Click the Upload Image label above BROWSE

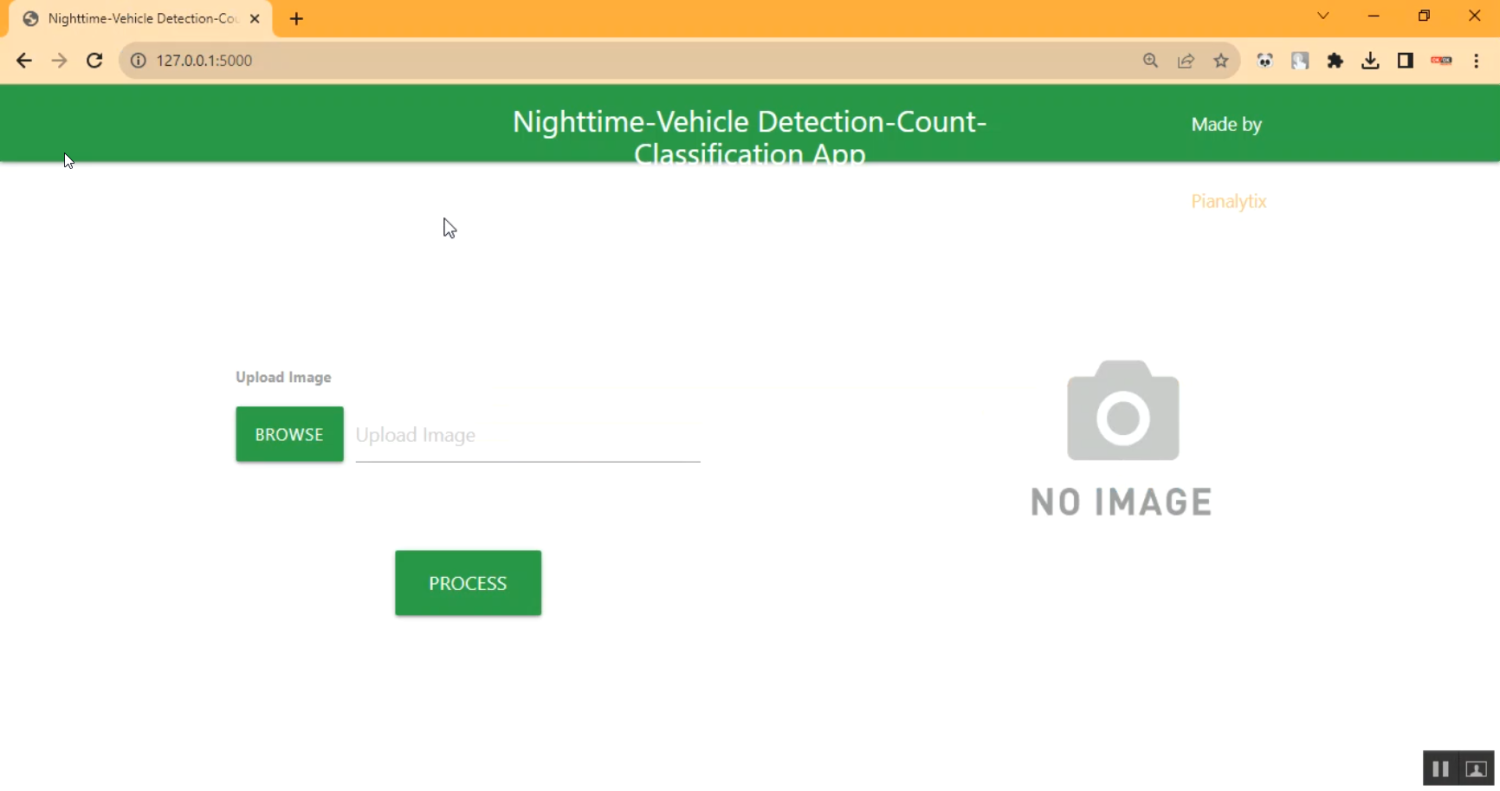(x=283, y=377)
